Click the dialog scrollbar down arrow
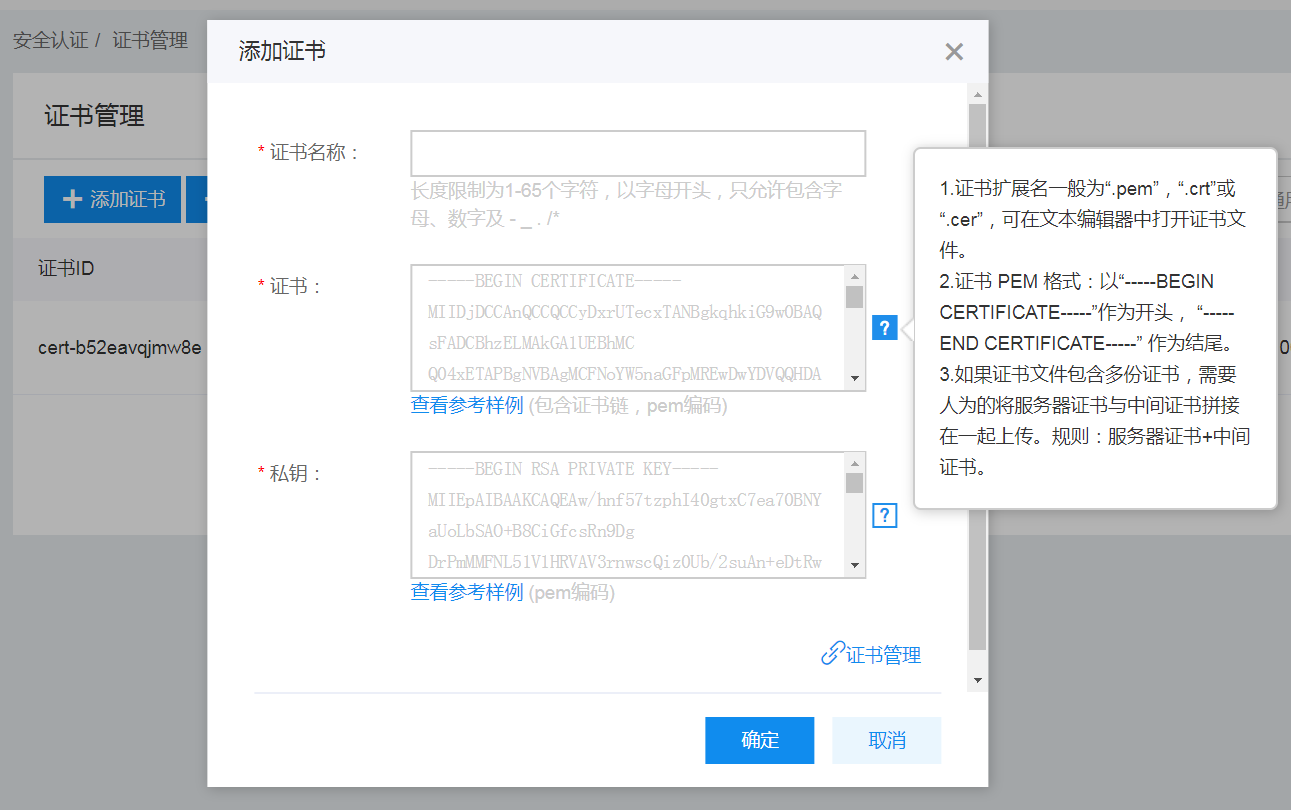 coord(978,679)
